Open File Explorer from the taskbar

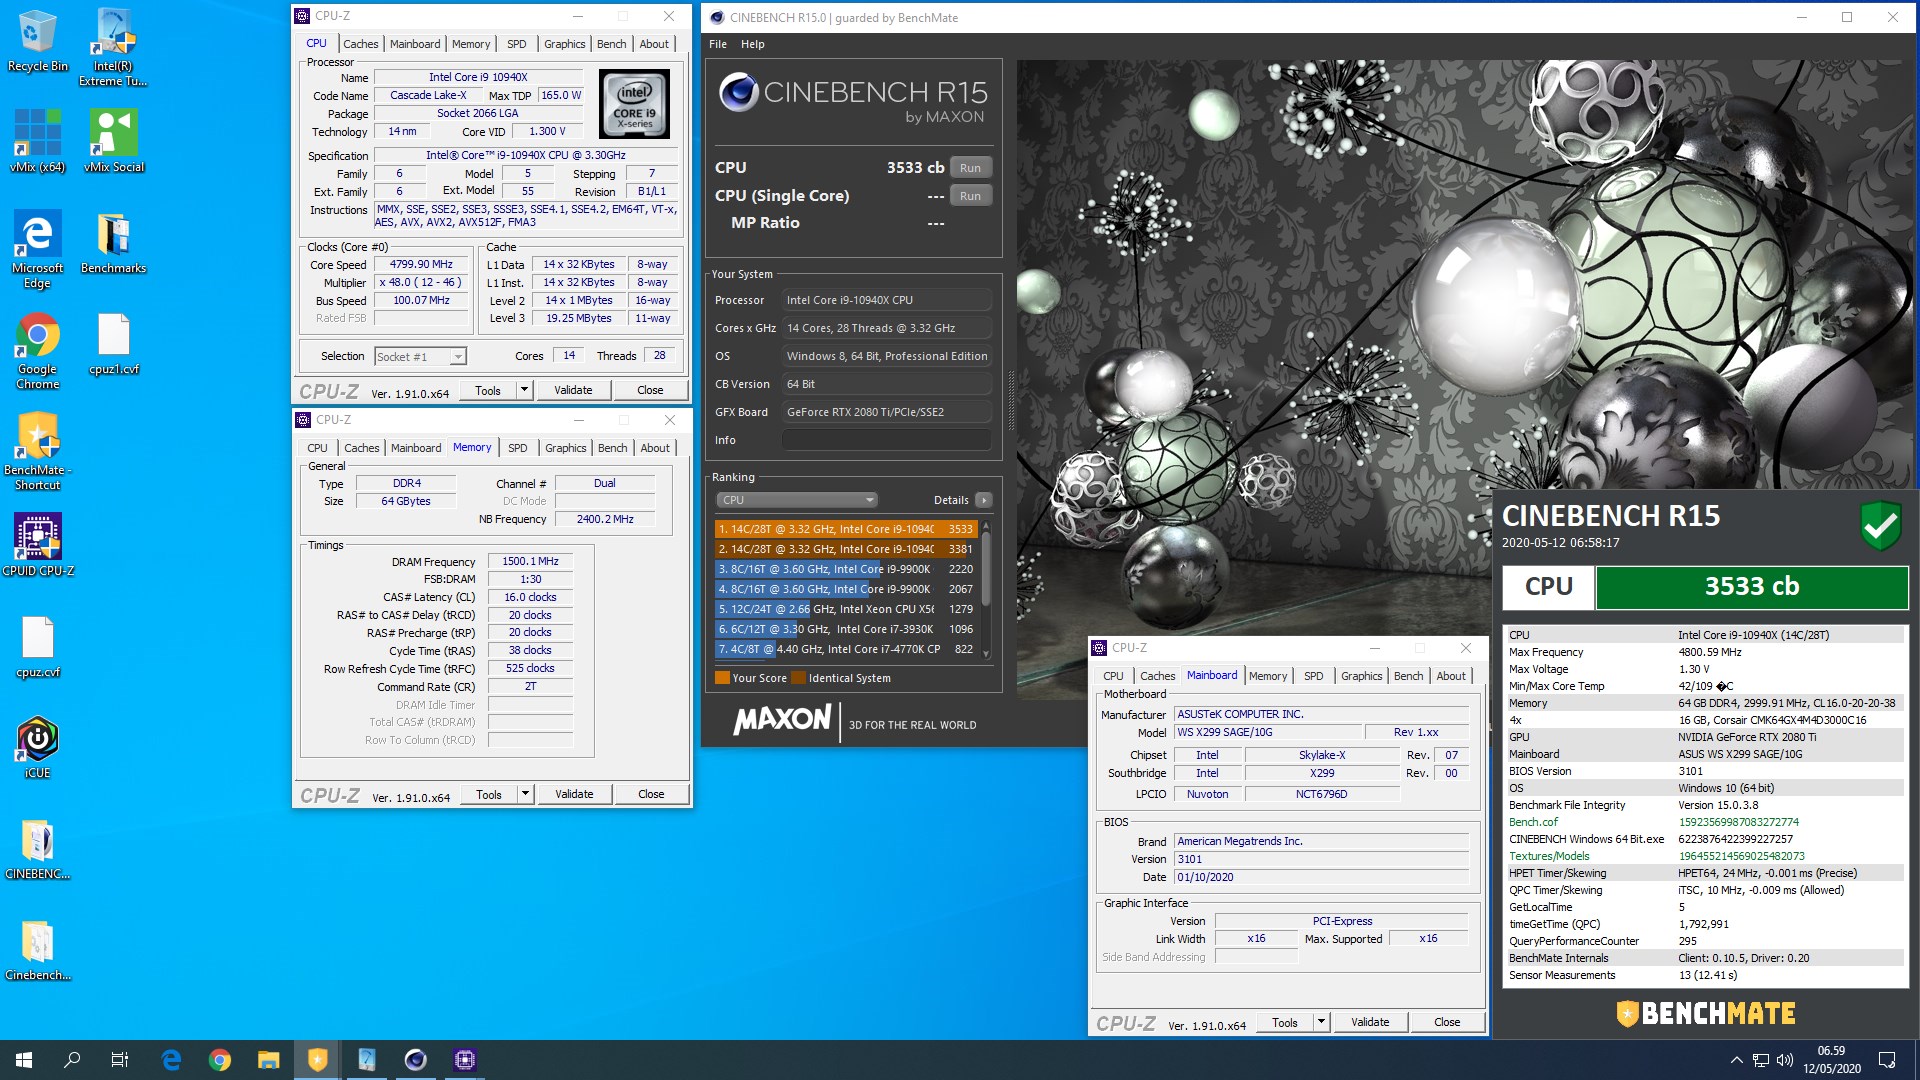click(x=268, y=1060)
